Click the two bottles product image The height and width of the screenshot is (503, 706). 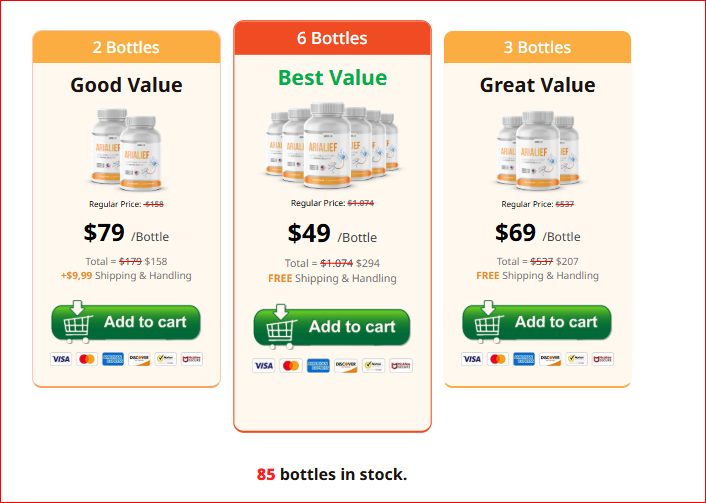click(126, 149)
